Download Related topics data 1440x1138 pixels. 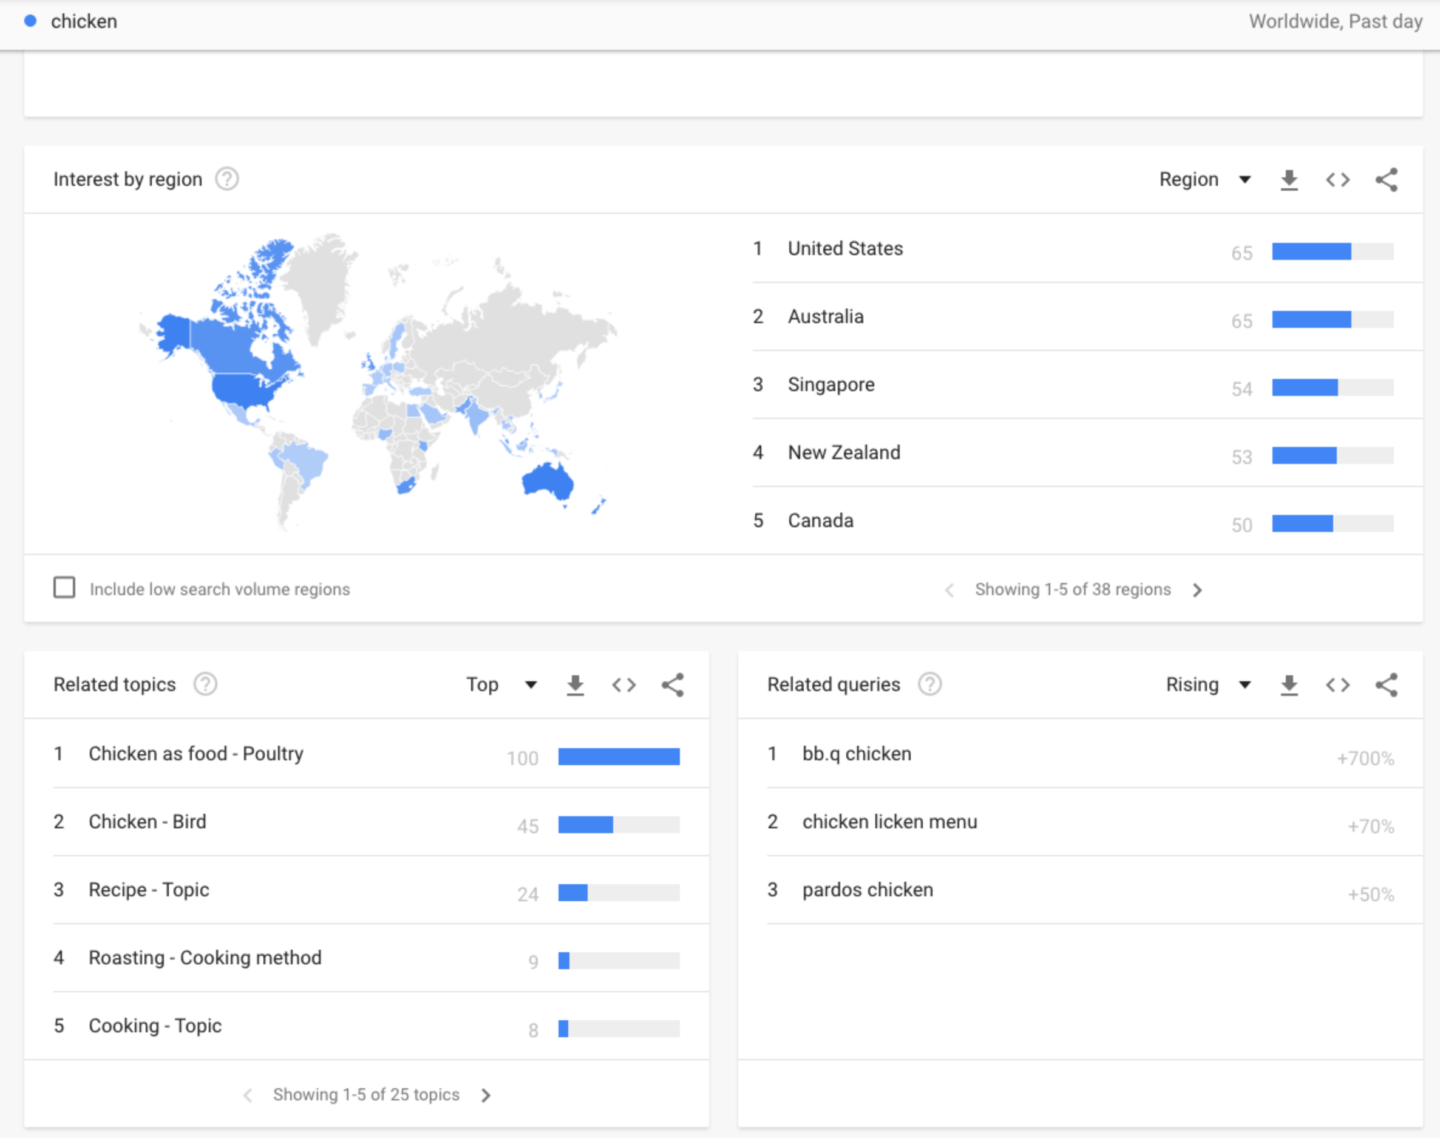(575, 685)
